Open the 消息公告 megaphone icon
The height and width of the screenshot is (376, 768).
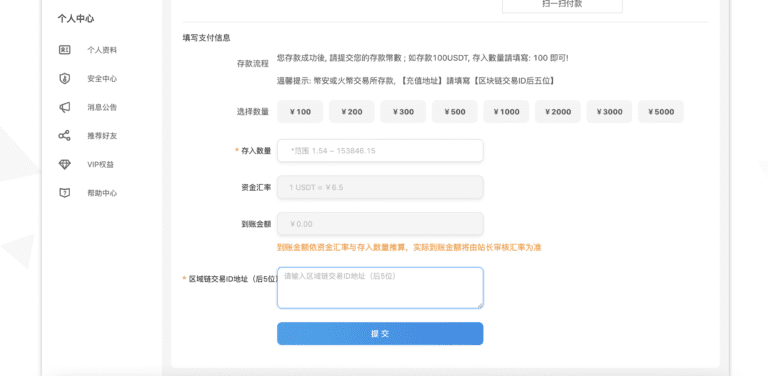coord(65,107)
